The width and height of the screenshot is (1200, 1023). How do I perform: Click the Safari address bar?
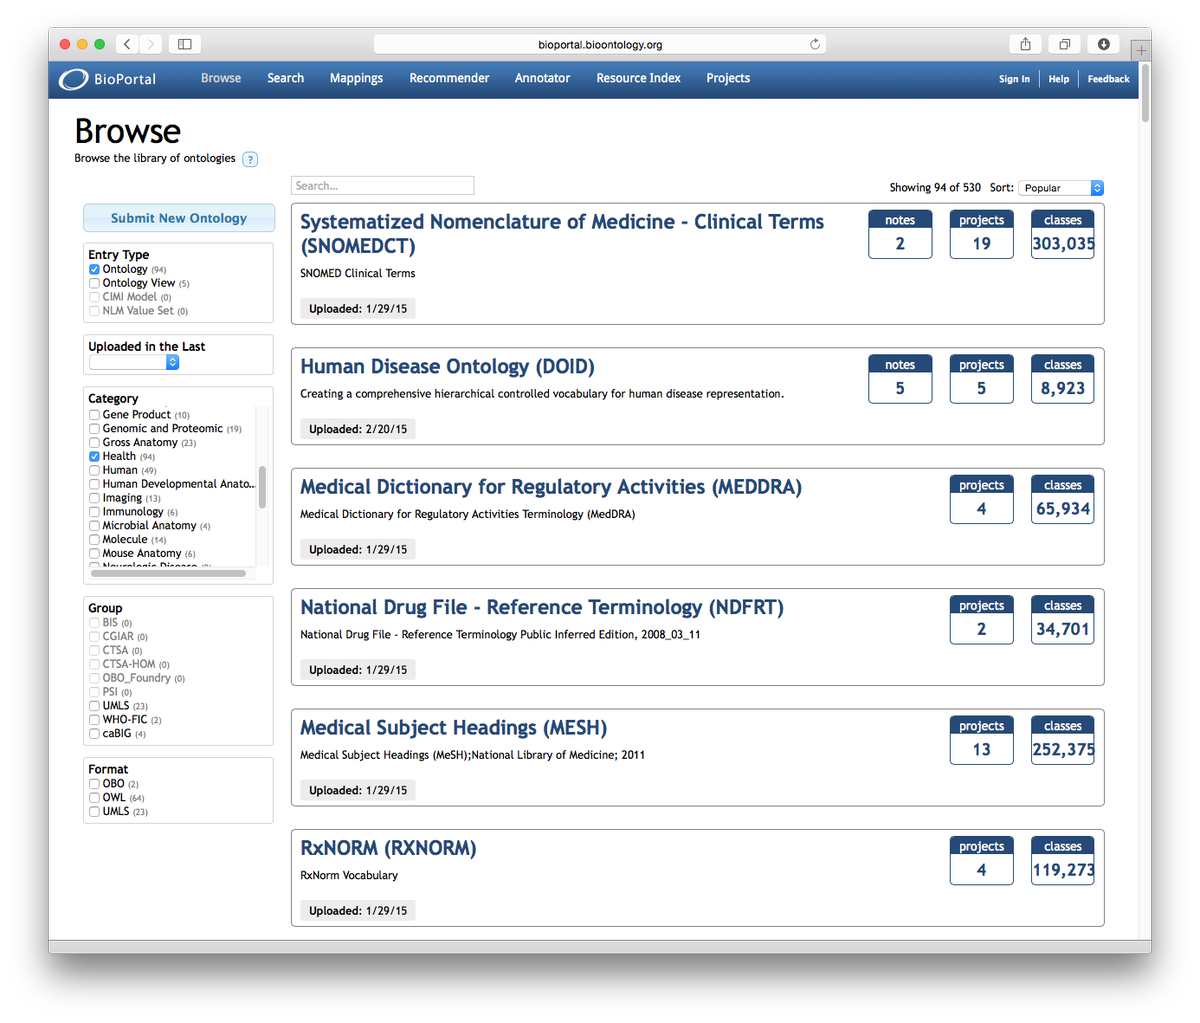[x=600, y=44]
